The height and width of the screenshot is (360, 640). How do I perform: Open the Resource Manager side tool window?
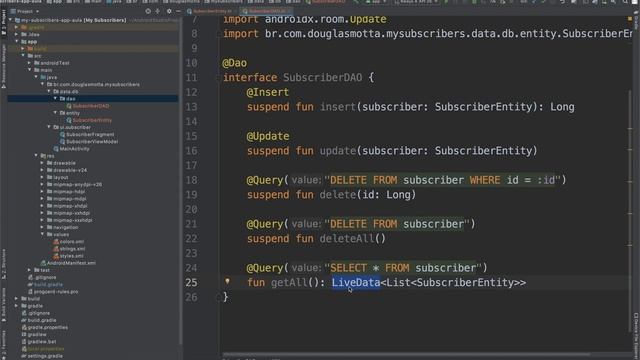pyautogui.click(x=4, y=66)
